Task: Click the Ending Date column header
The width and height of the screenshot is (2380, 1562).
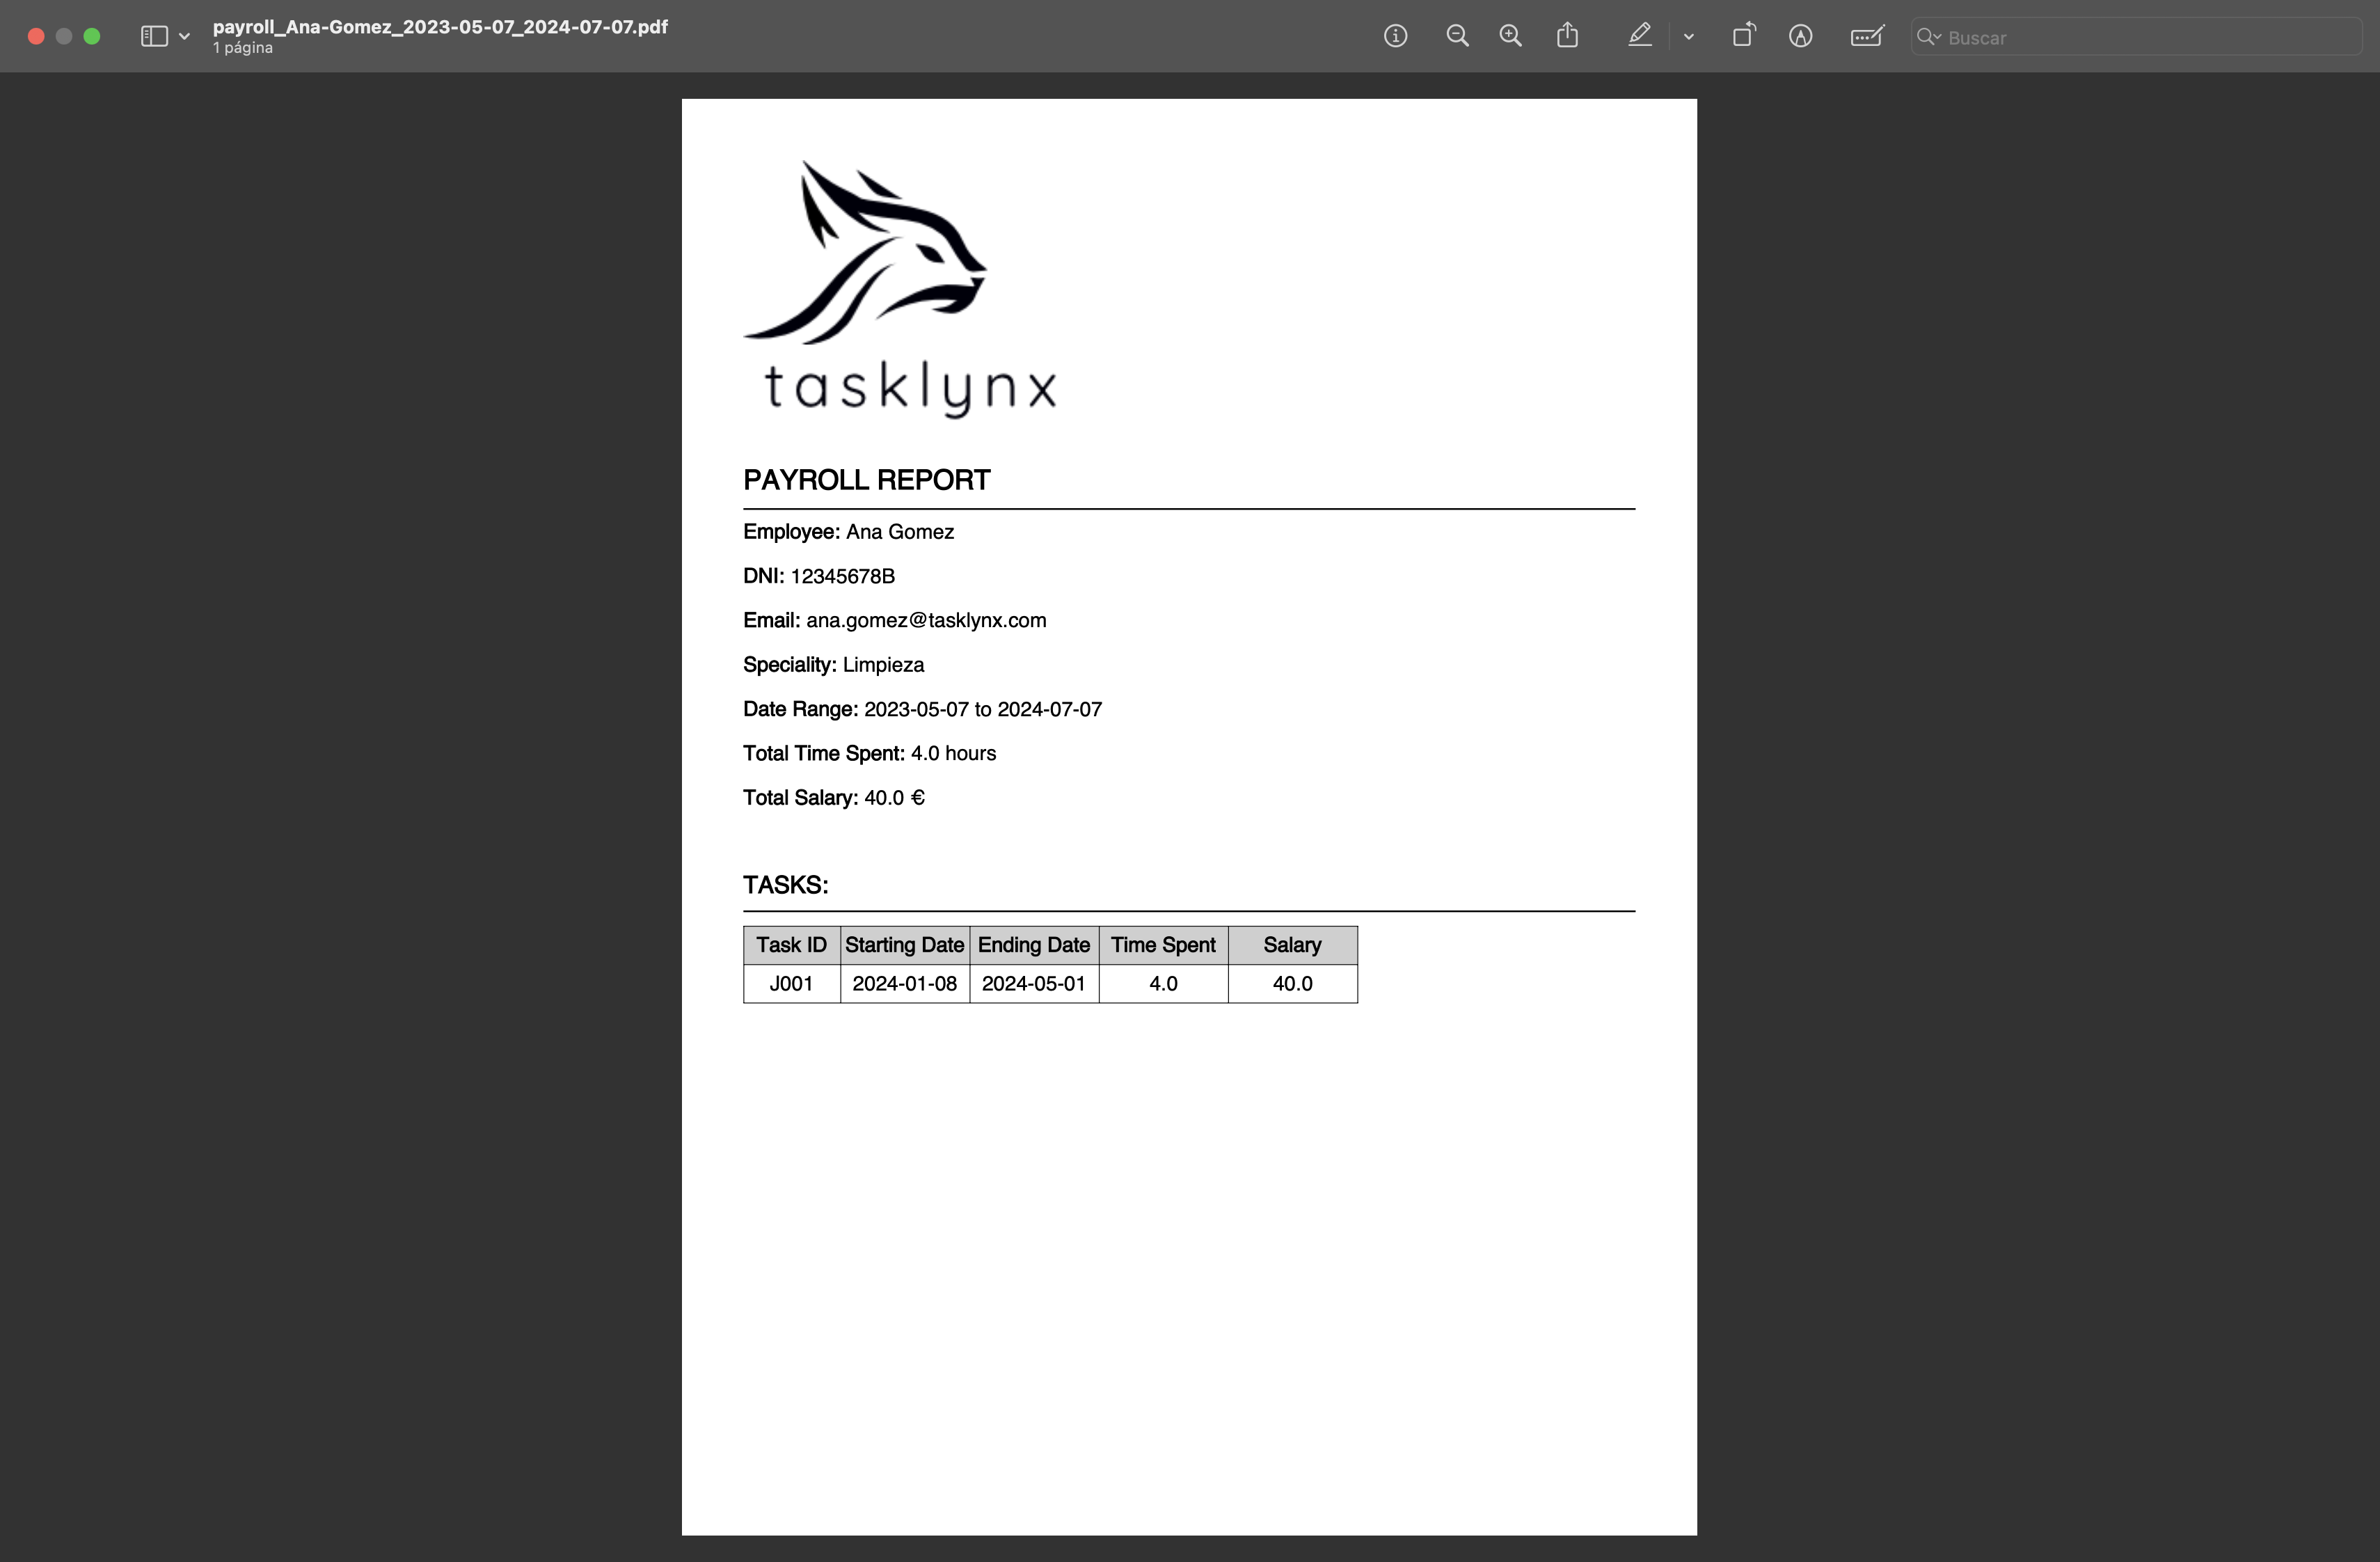Action: 1034,946
